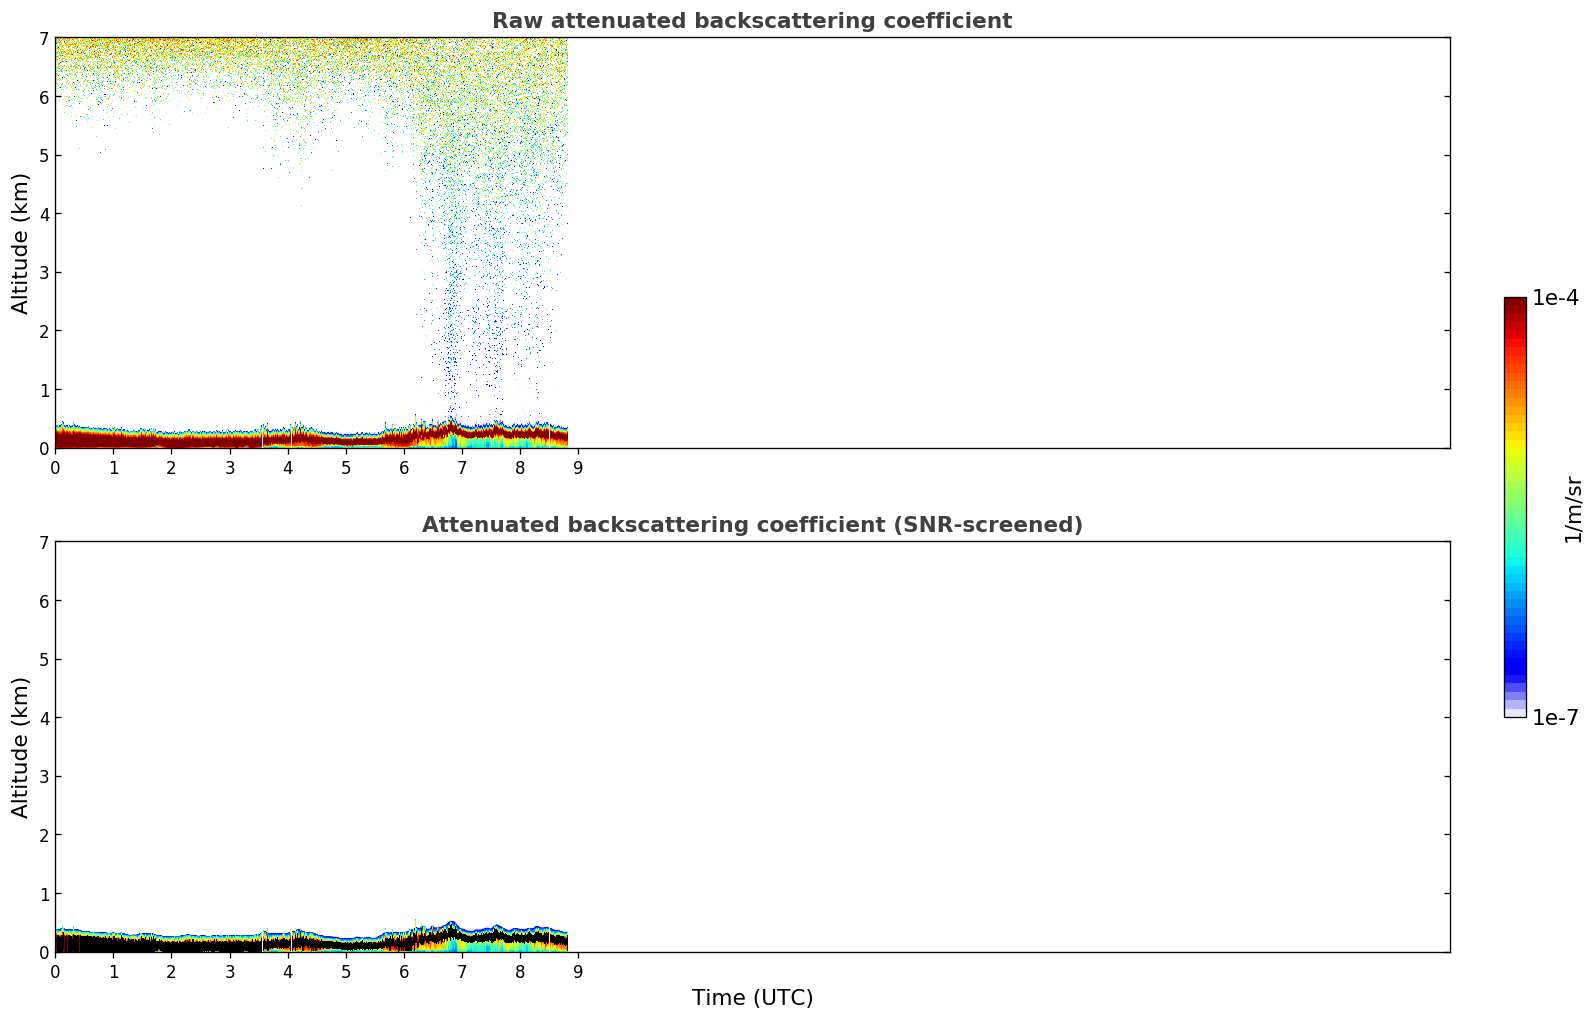Click the 7 km altitude tick on top plot
Image resolution: width=1595 pixels, height=1020 pixels.
(x=43, y=38)
